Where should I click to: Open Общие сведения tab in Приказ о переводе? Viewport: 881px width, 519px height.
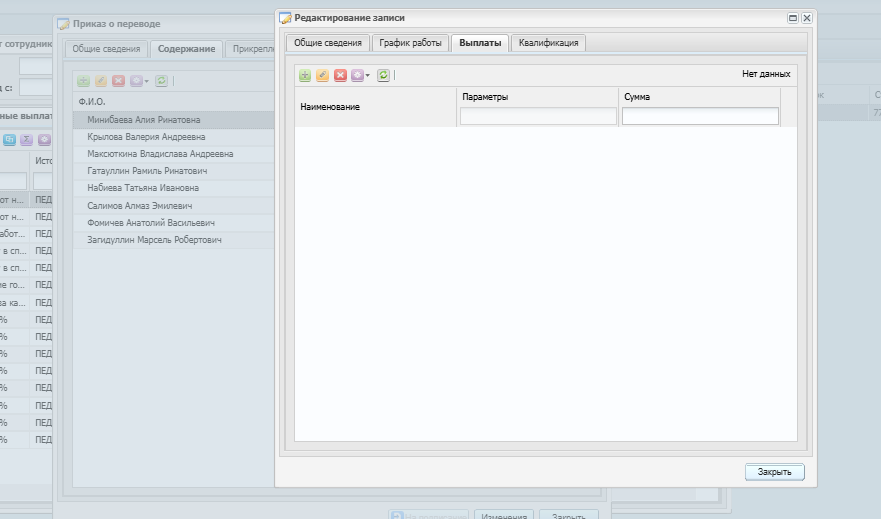tap(106, 49)
